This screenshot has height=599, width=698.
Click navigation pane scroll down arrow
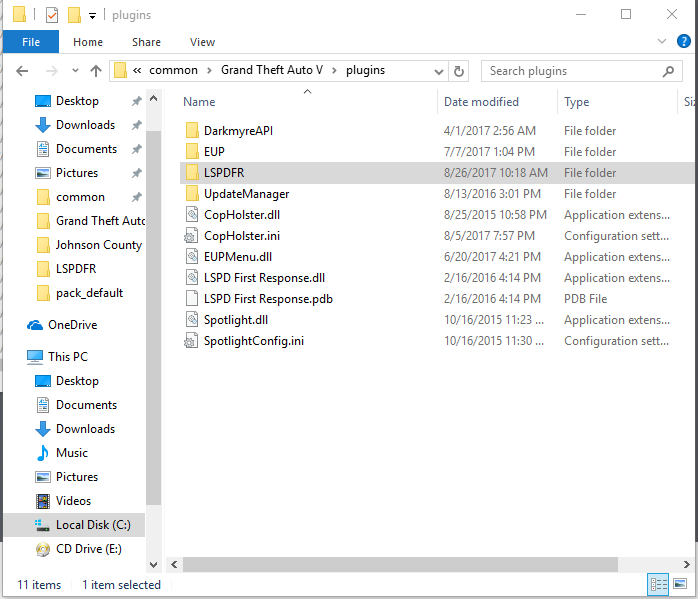click(x=153, y=565)
